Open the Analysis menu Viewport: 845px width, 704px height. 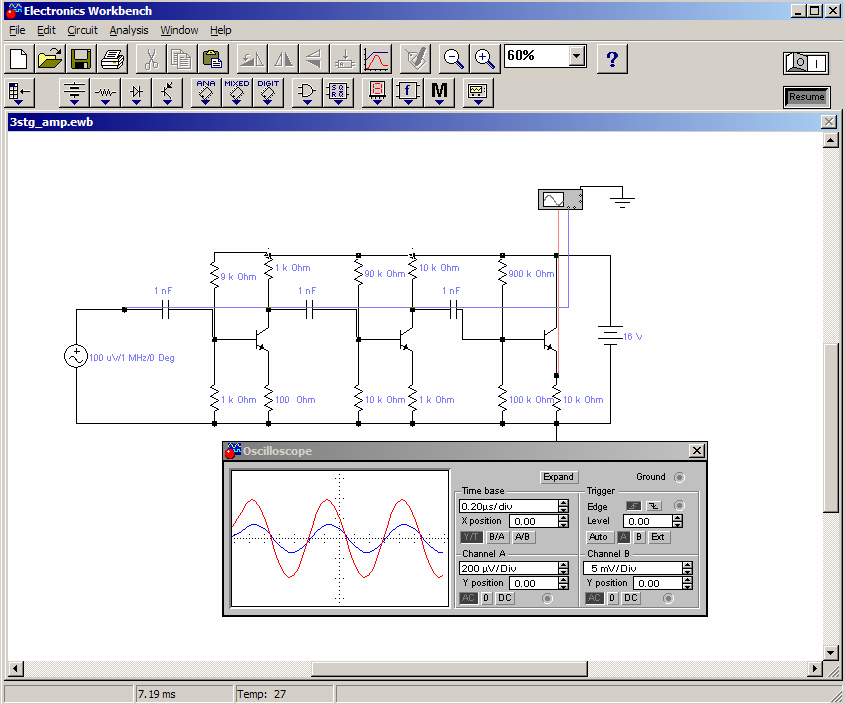pos(129,30)
